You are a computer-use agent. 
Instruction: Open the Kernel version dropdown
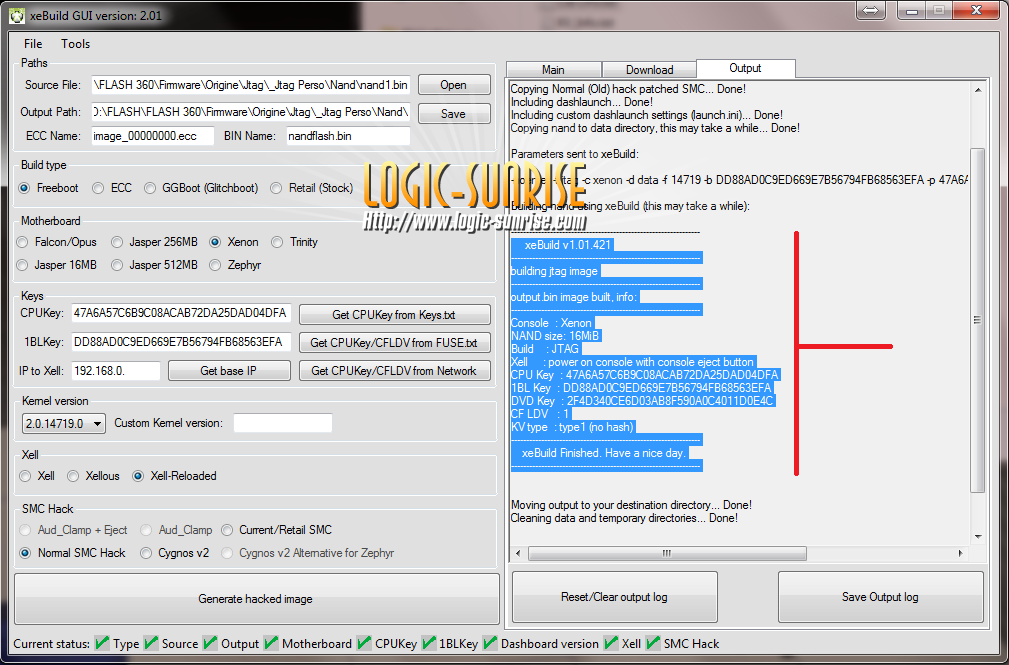click(64, 424)
